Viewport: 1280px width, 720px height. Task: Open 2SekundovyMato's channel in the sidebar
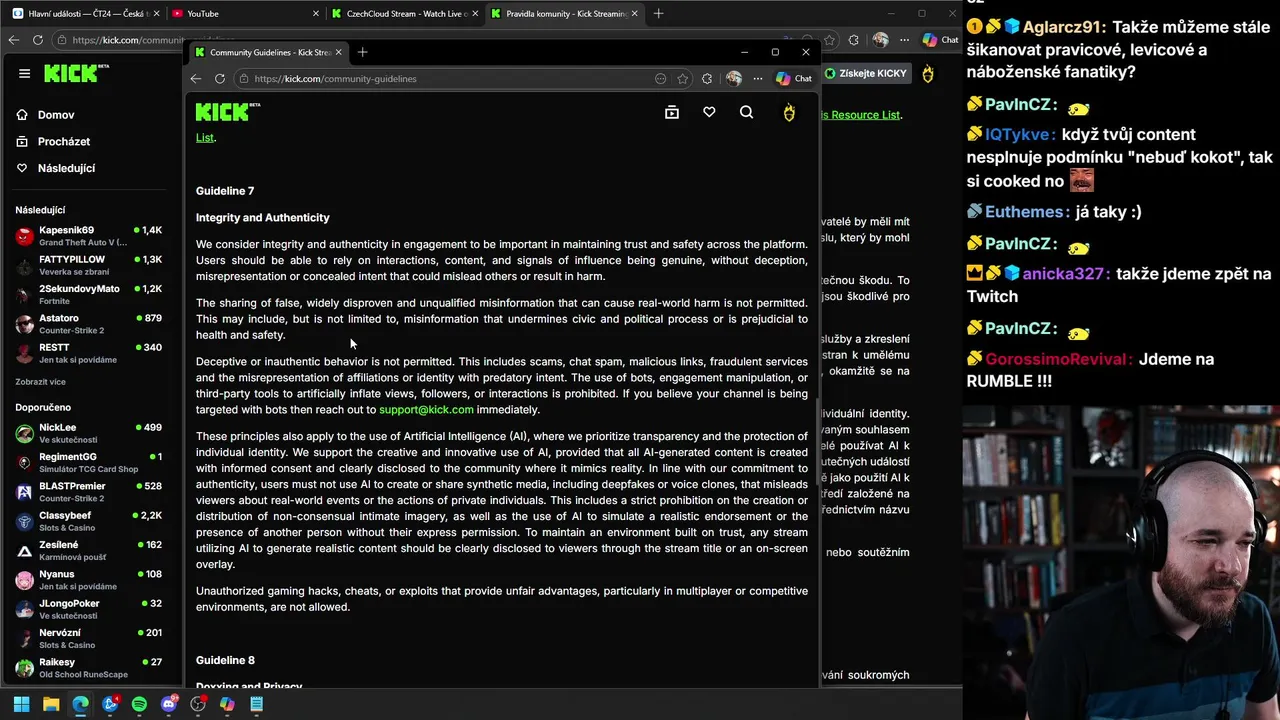click(x=89, y=294)
